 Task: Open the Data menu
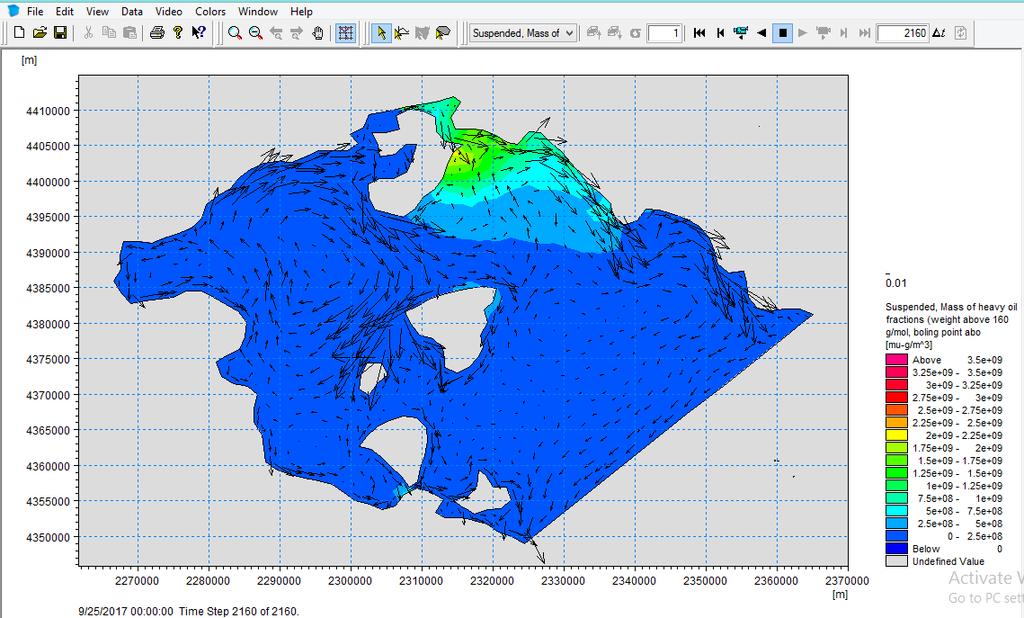(x=131, y=11)
